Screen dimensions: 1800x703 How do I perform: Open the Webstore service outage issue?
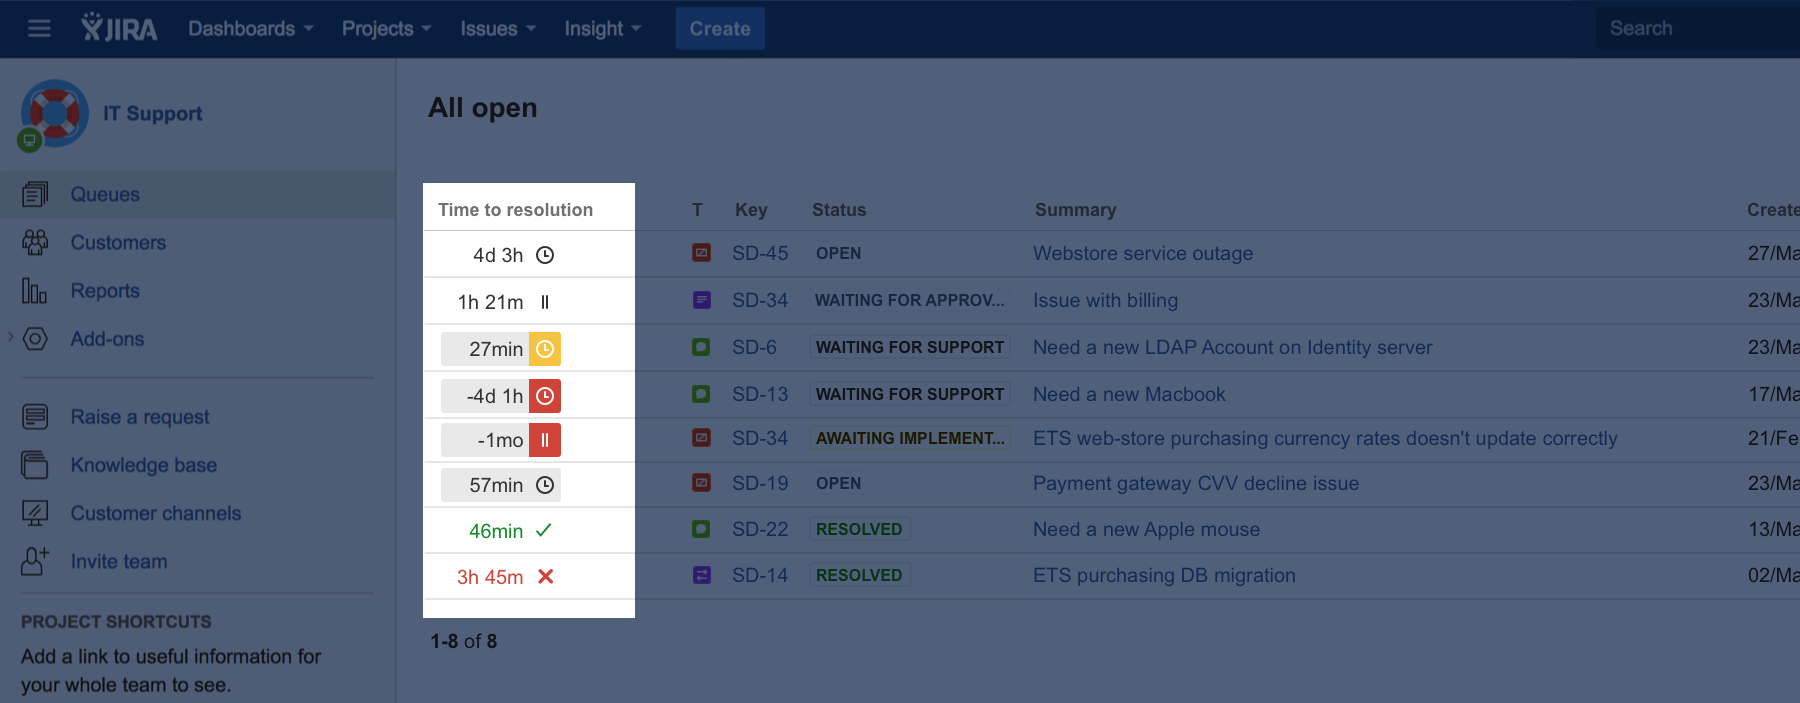pyautogui.click(x=1142, y=254)
